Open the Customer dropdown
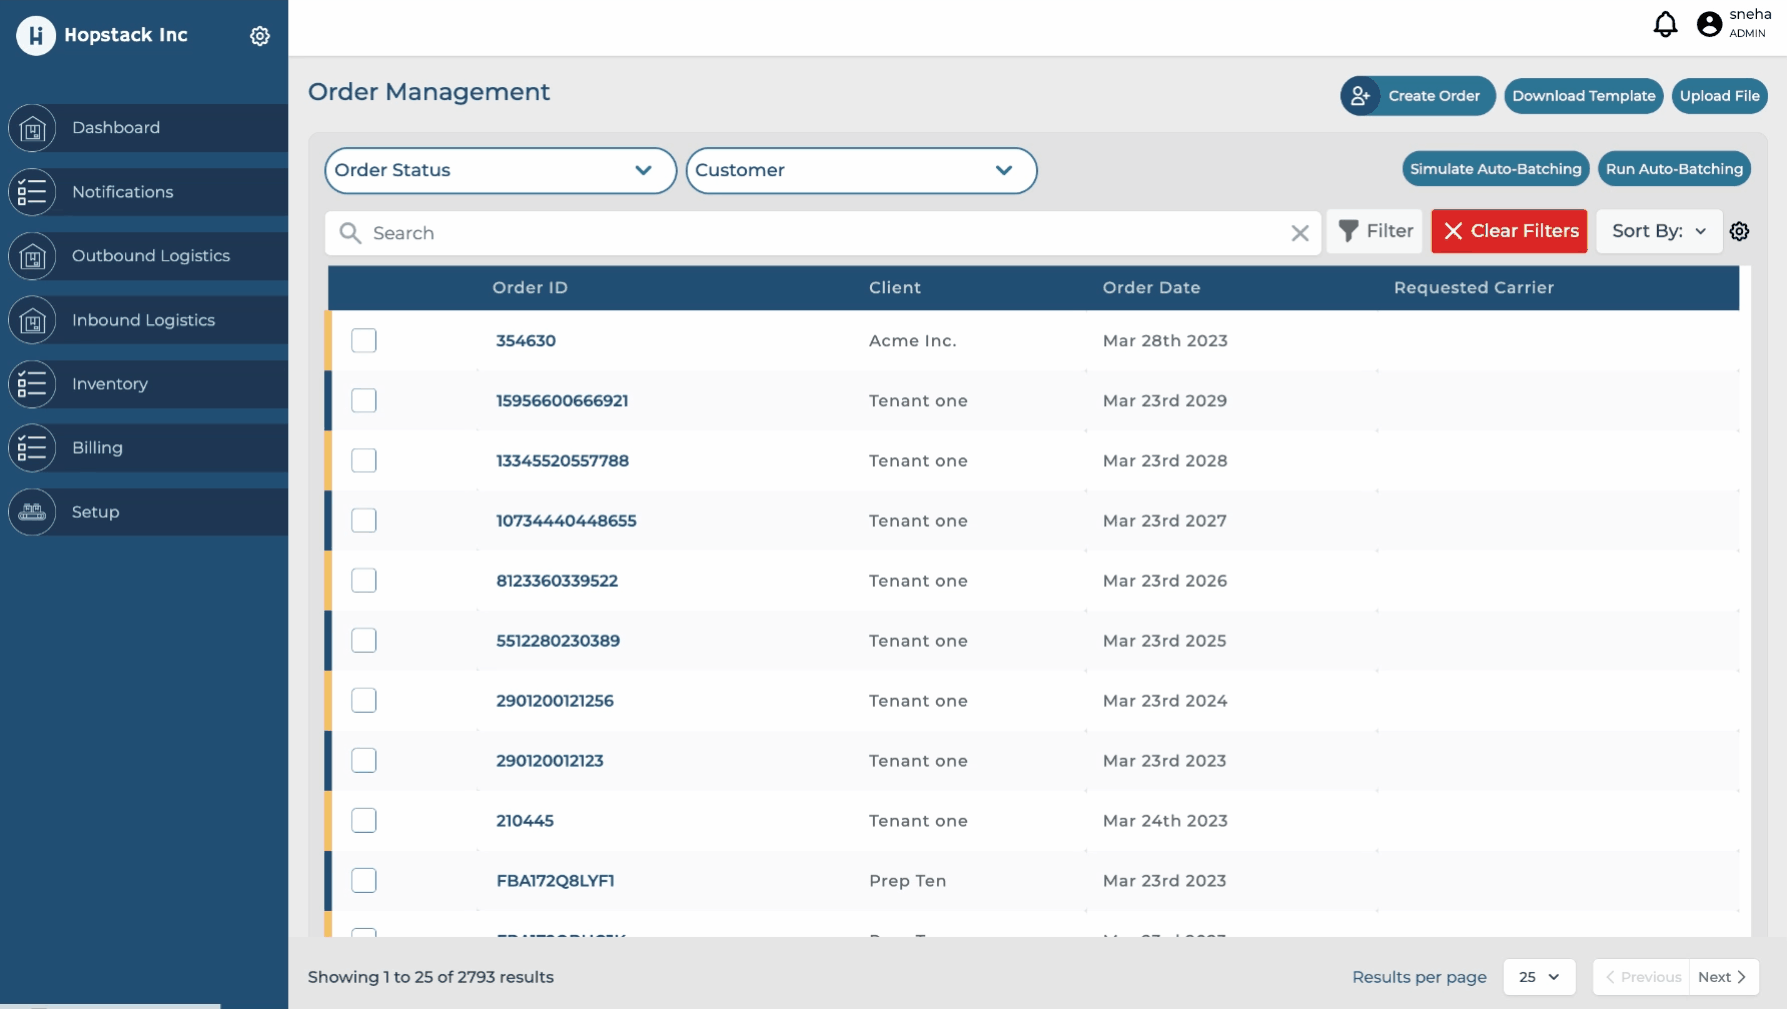1787x1009 pixels. click(860, 171)
